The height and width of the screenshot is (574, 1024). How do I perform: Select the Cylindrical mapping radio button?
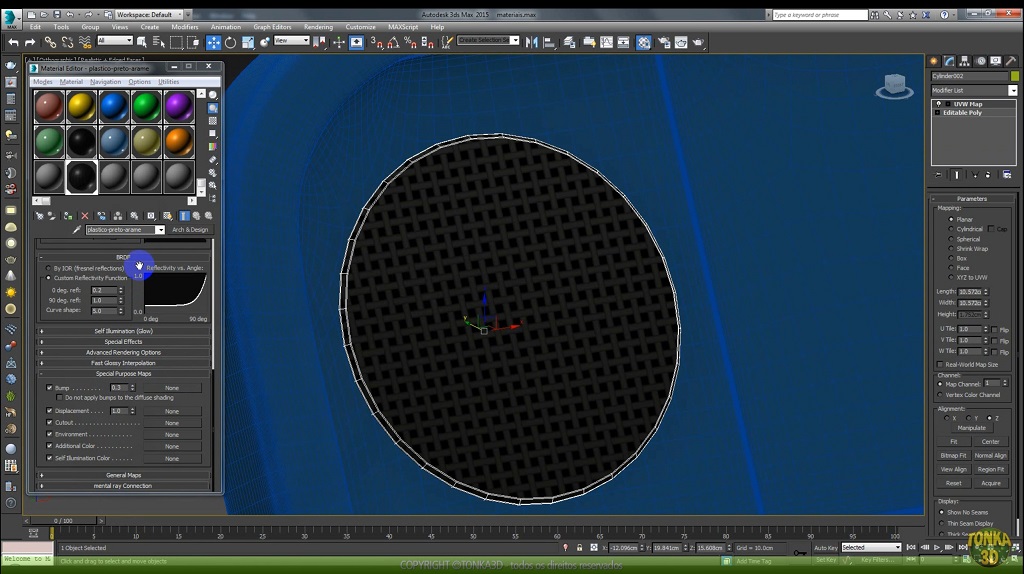[x=951, y=229]
